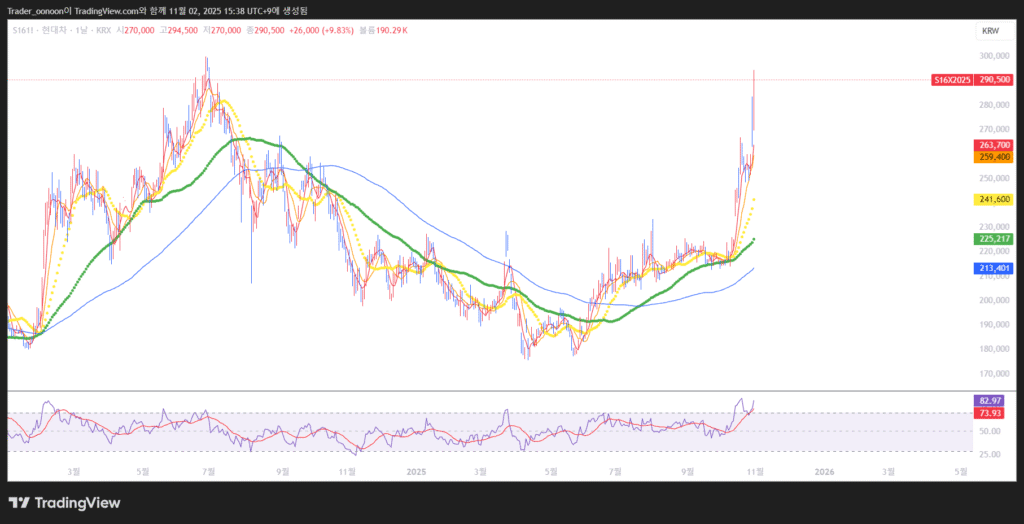Click the 2026 year marker on the time axis
1024x524 pixels.
(824, 470)
